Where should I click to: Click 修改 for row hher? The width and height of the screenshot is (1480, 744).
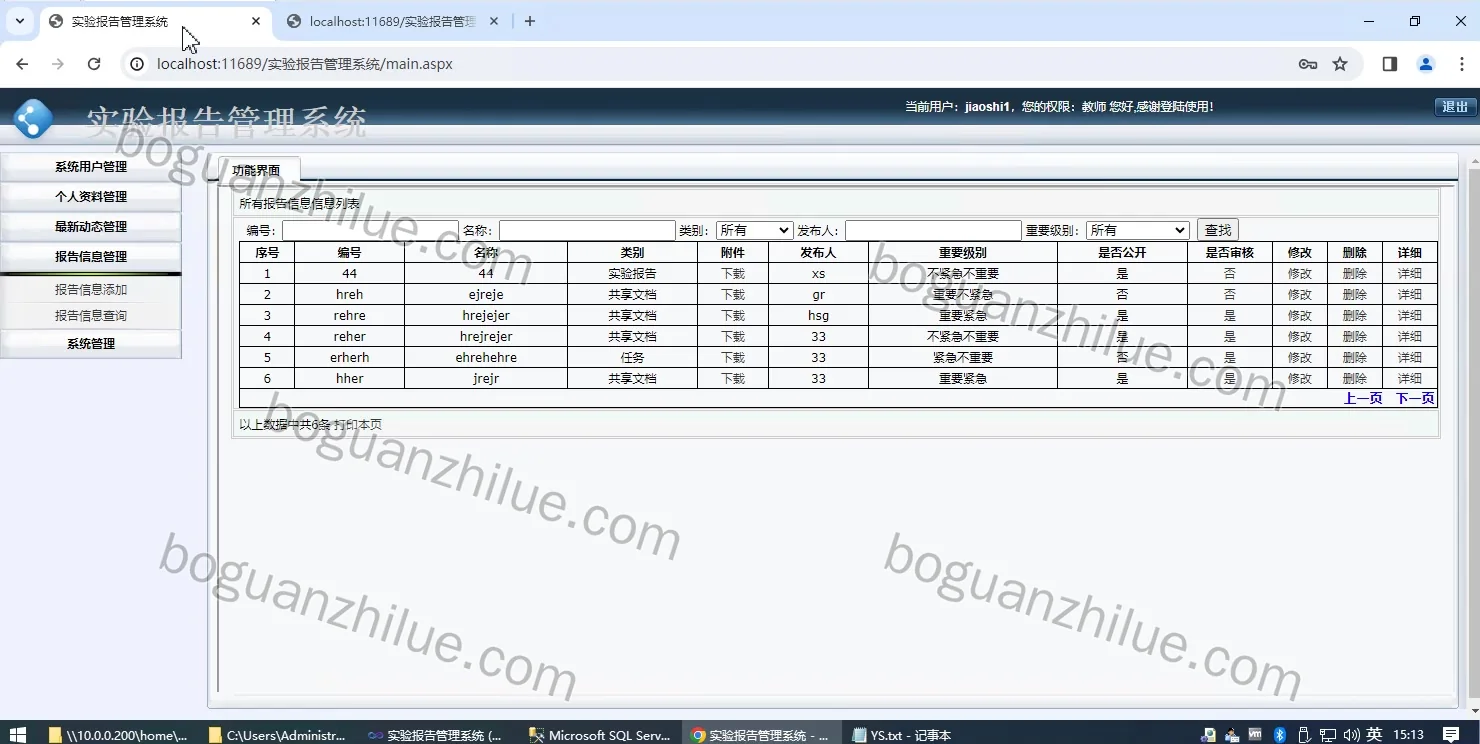click(1300, 379)
